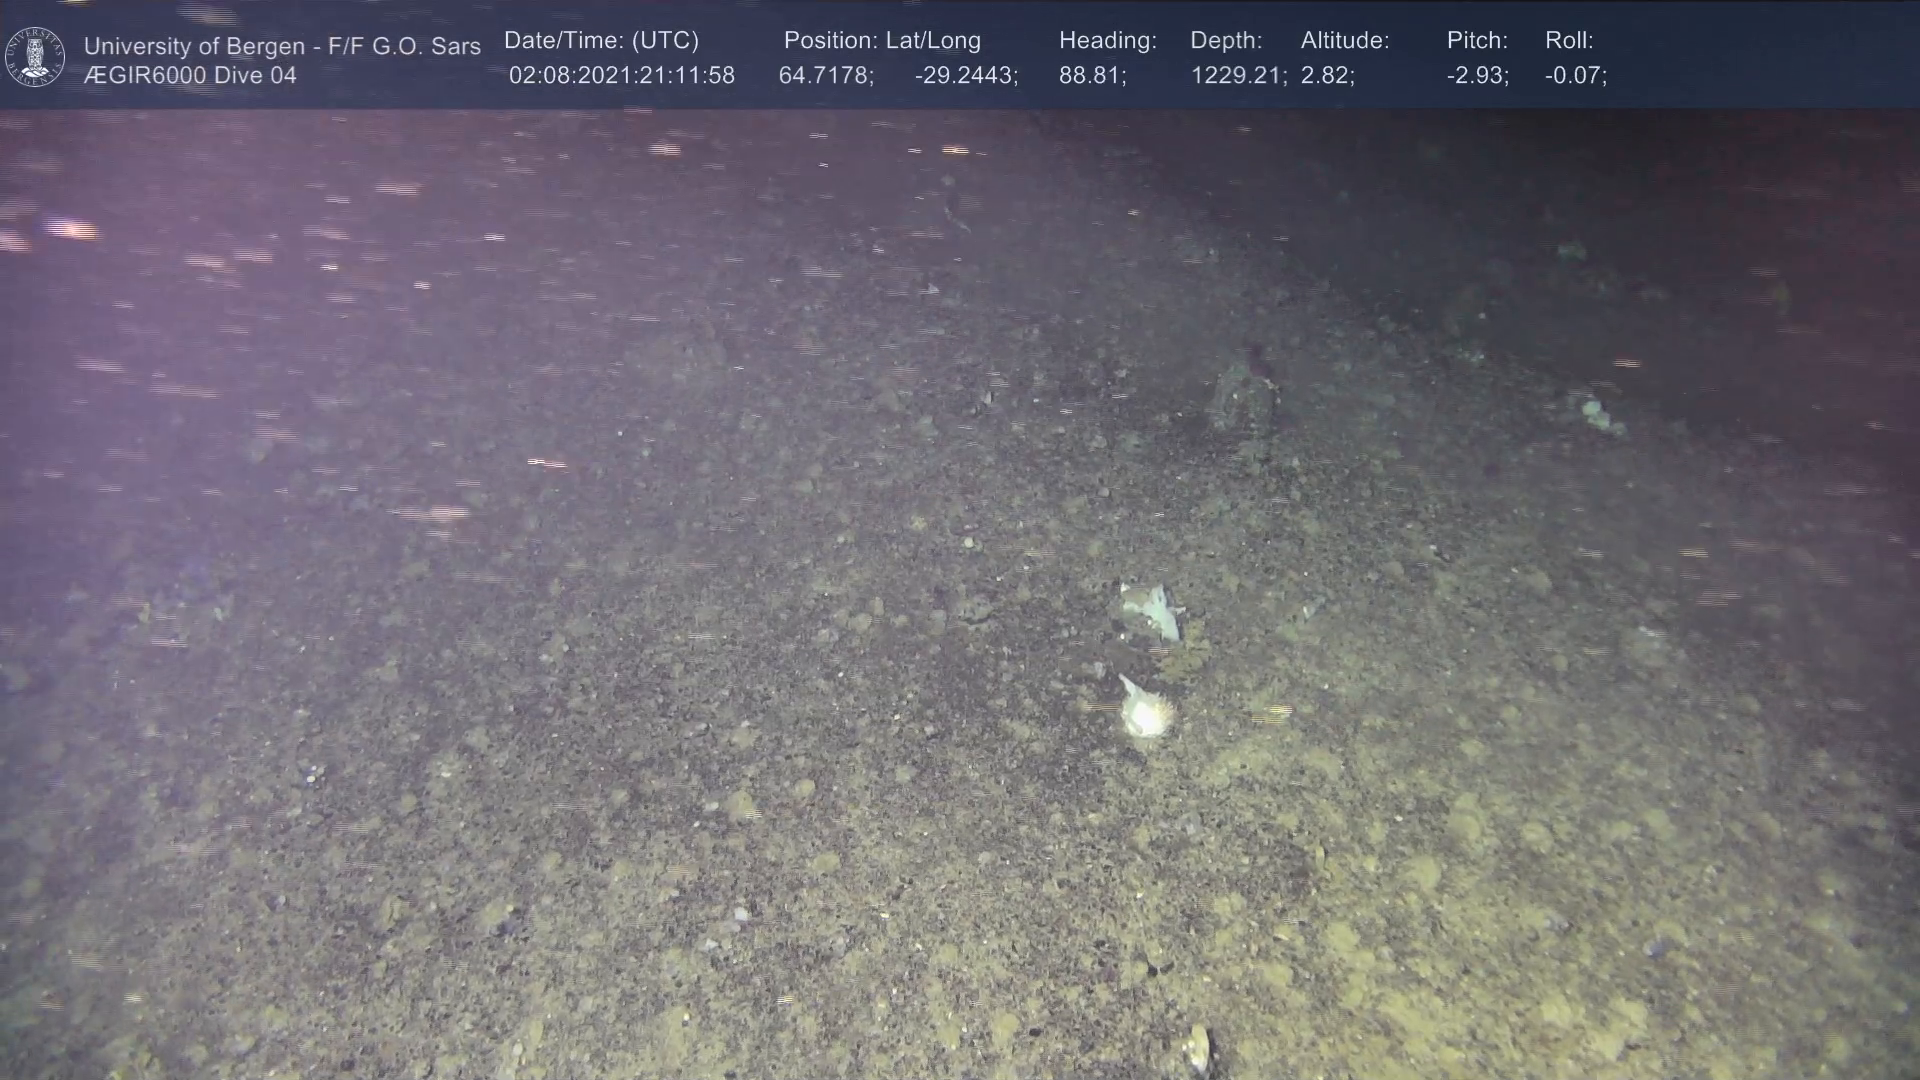This screenshot has width=1920, height=1080.
Task: Select the 'University of Bergen - F/F G.O. Sars' text
Action: coord(282,46)
